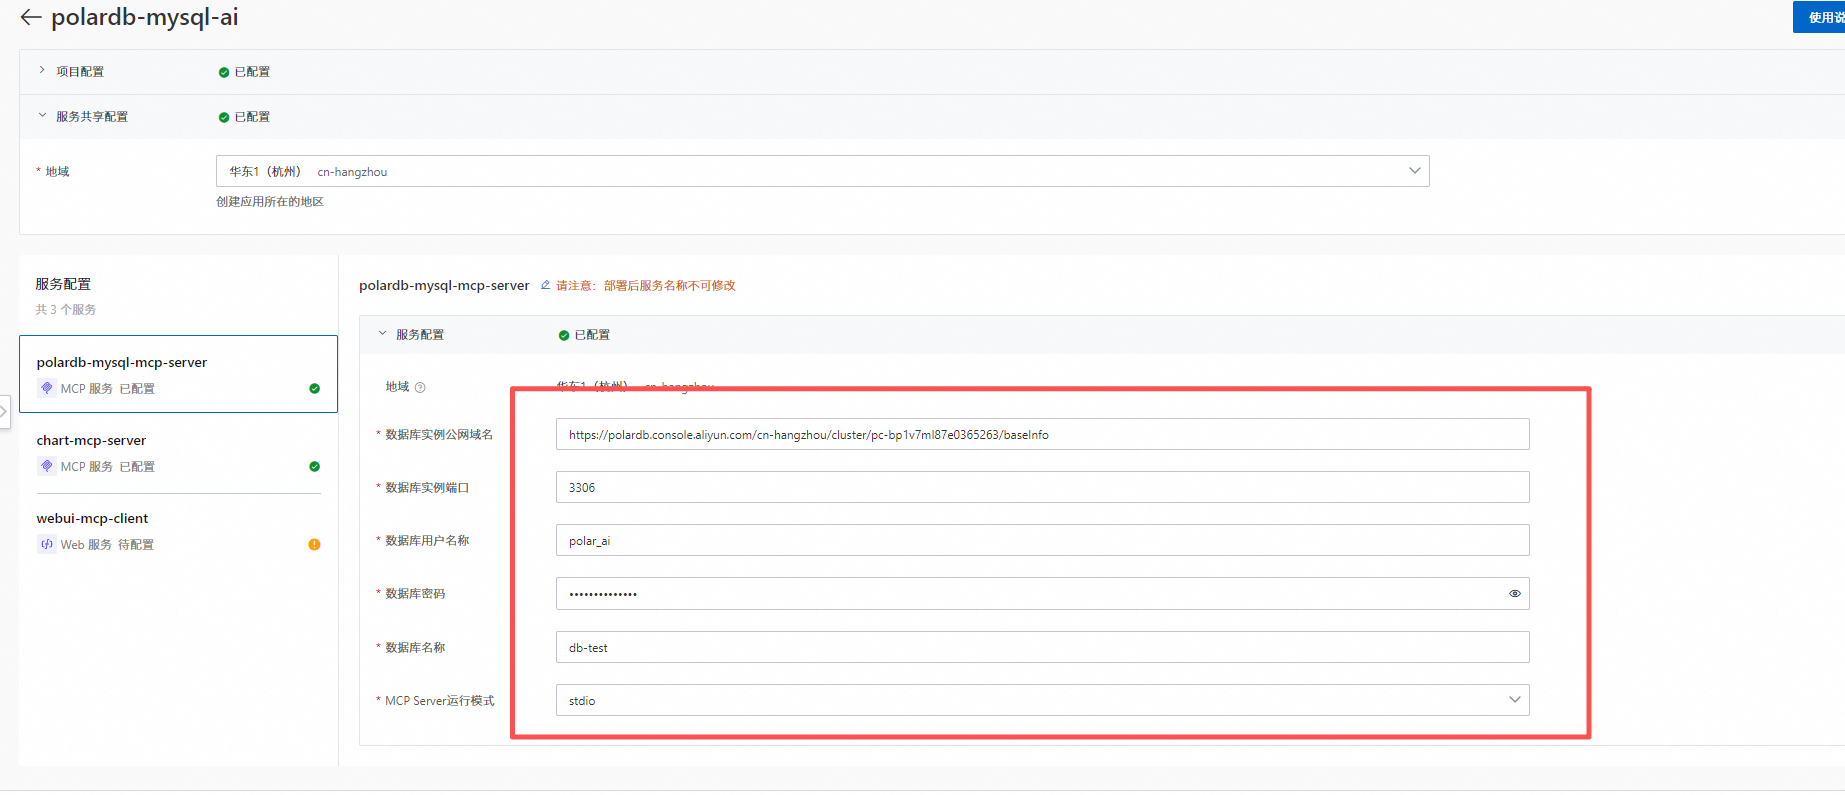Collapse the 服务配置 panel section

click(382, 334)
